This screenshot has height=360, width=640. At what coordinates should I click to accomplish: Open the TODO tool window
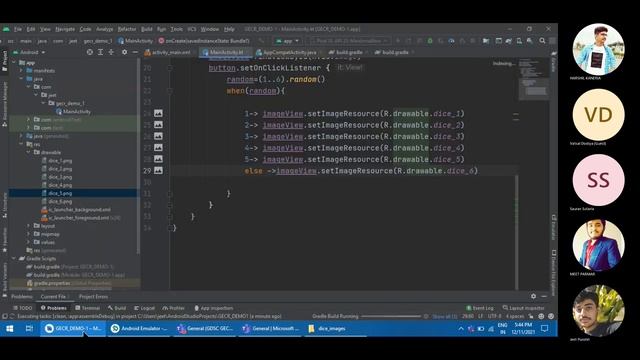[x=22, y=308]
